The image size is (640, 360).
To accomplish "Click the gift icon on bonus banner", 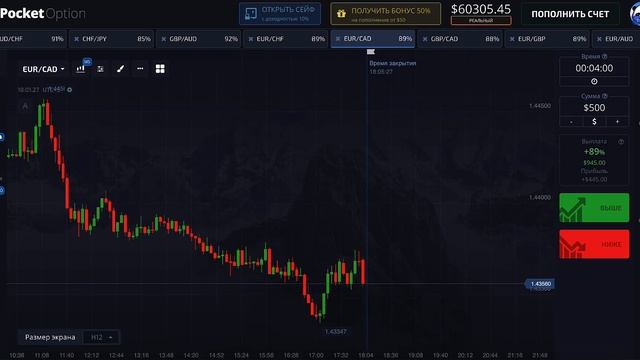I will pyautogui.click(x=341, y=14).
